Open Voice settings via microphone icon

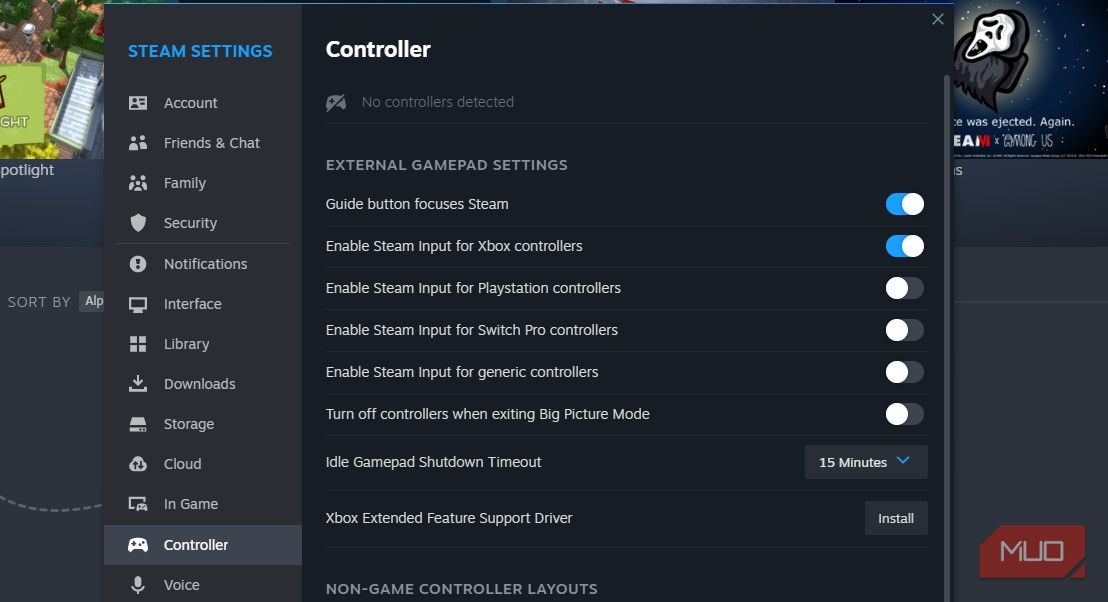tap(138, 584)
